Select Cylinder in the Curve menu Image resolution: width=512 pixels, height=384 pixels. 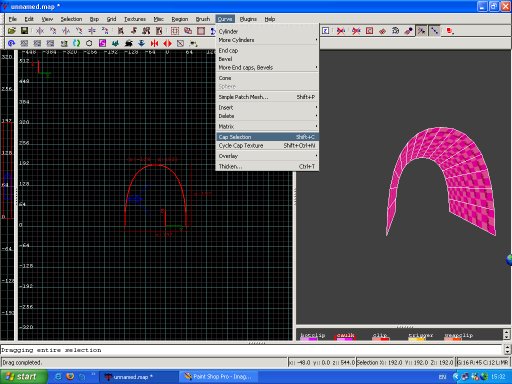[x=267, y=31]
